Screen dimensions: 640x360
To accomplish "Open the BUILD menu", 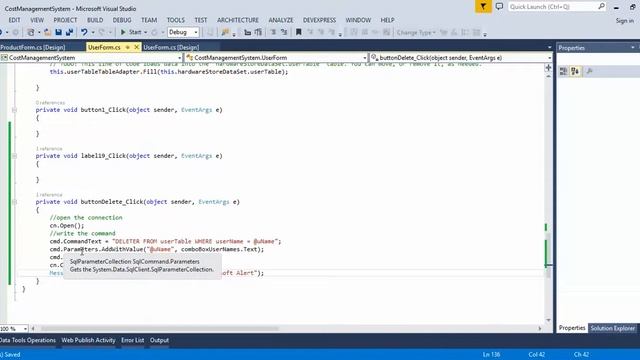I will (95, 20).
